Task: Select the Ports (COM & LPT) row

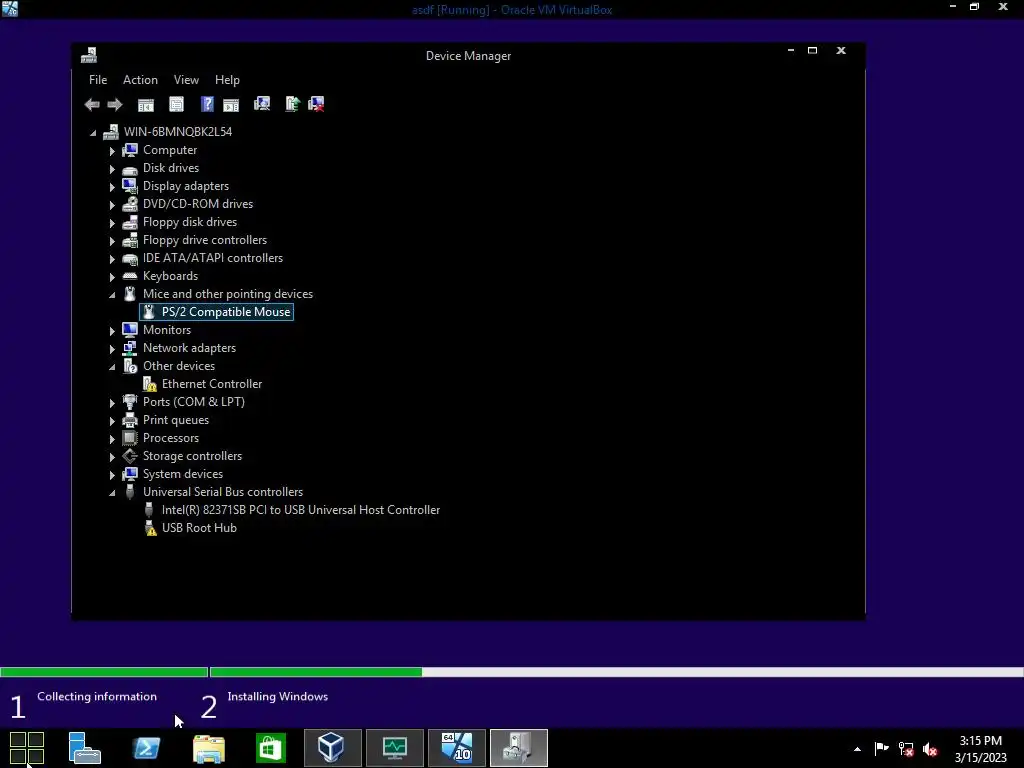Action: coord(194,402)
